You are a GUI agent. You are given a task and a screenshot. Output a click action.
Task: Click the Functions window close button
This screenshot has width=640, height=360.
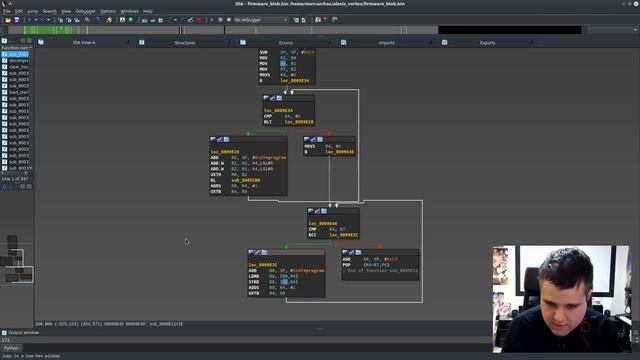coord(29,41)
